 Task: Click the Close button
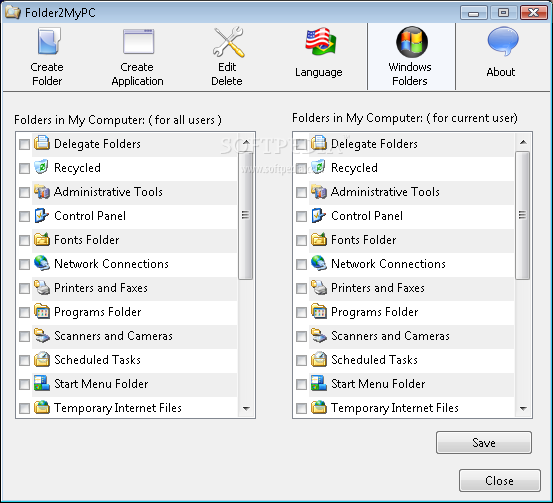[x=500, y=480]
